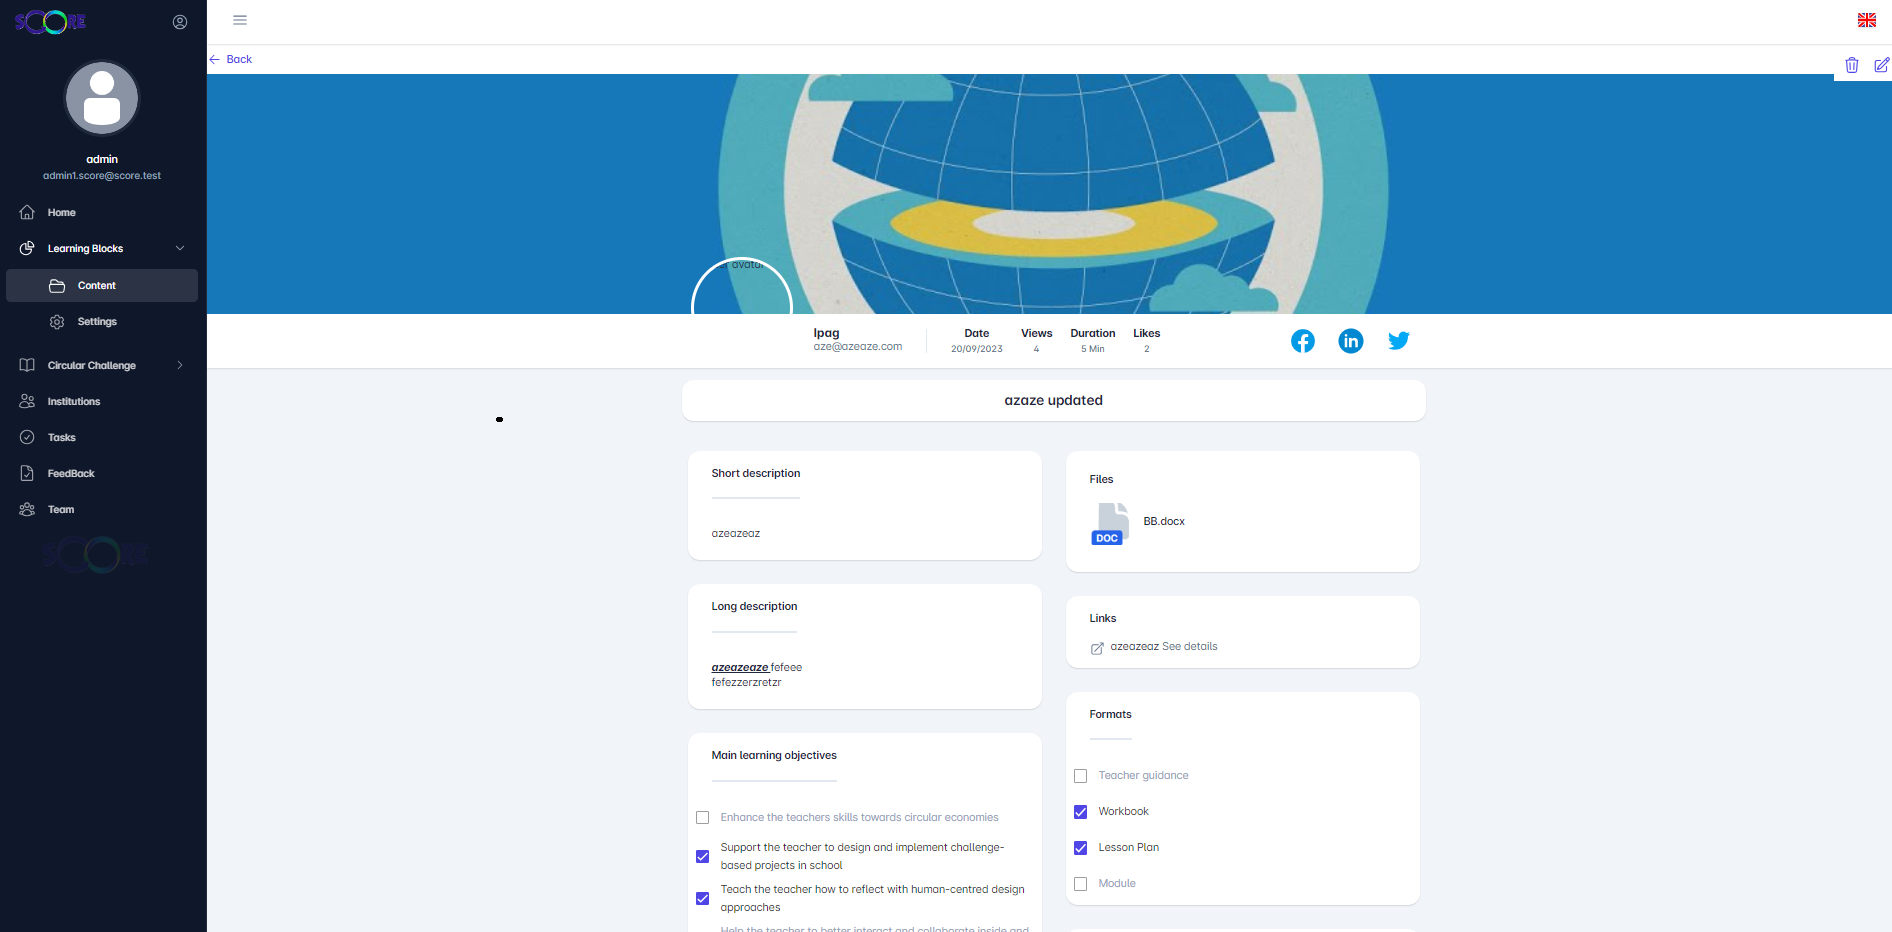Viewport: 1892px width, 932px height.
Task: Share on Facebook icon
Action: [1302, 341]
